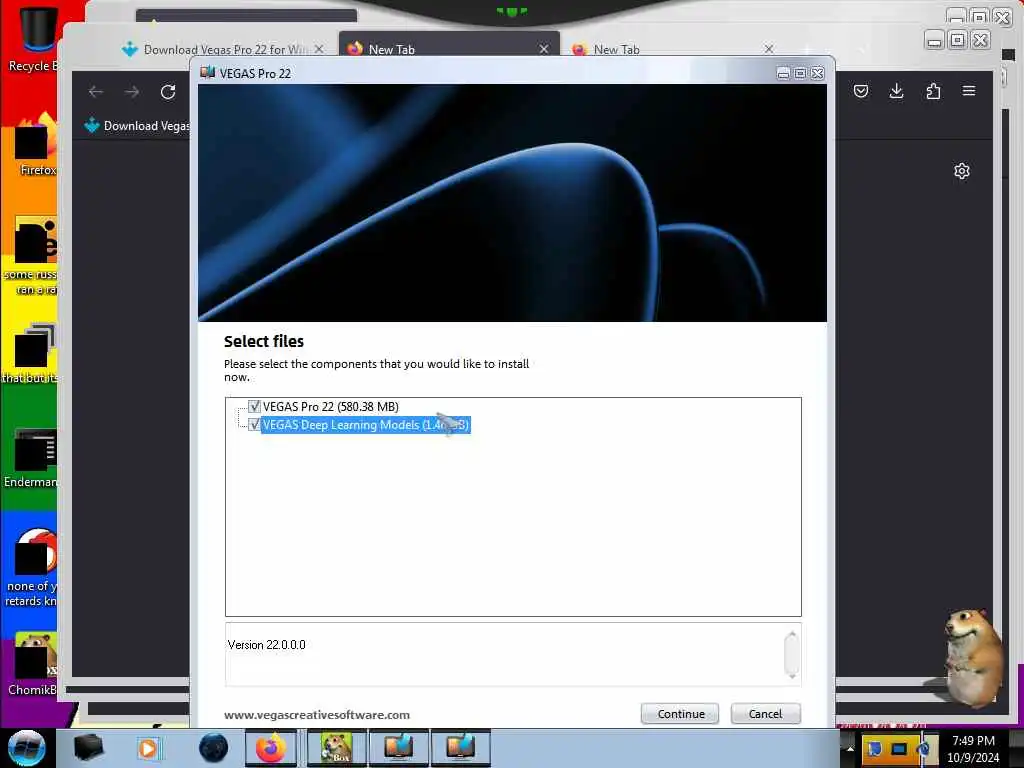Open the Enderman desktop icon
The width and height of the screenshot is (1024, 768).
(x=31, y=457)
